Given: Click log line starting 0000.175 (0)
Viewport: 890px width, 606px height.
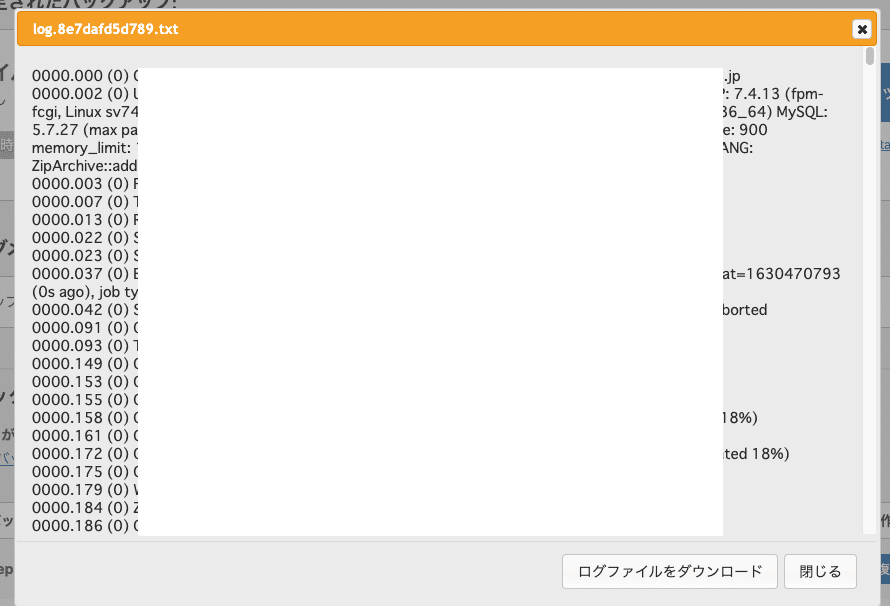Looking at the screenshot, I should coord(85,472).
